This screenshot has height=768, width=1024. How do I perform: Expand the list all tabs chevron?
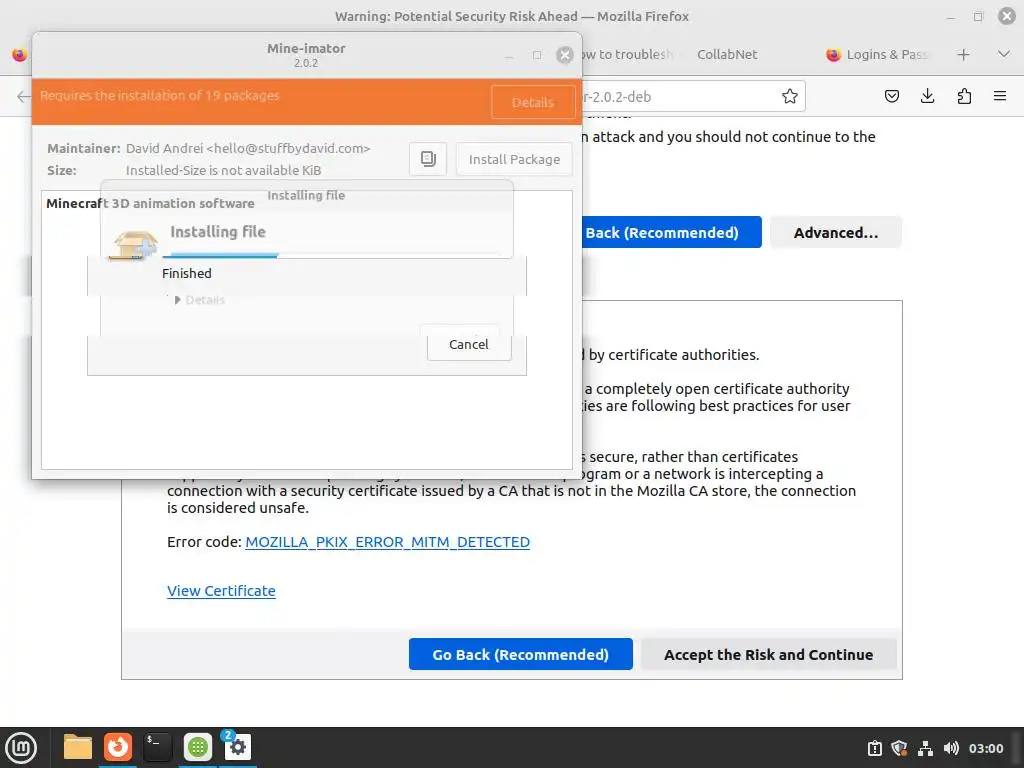(x=1004, y=54)
